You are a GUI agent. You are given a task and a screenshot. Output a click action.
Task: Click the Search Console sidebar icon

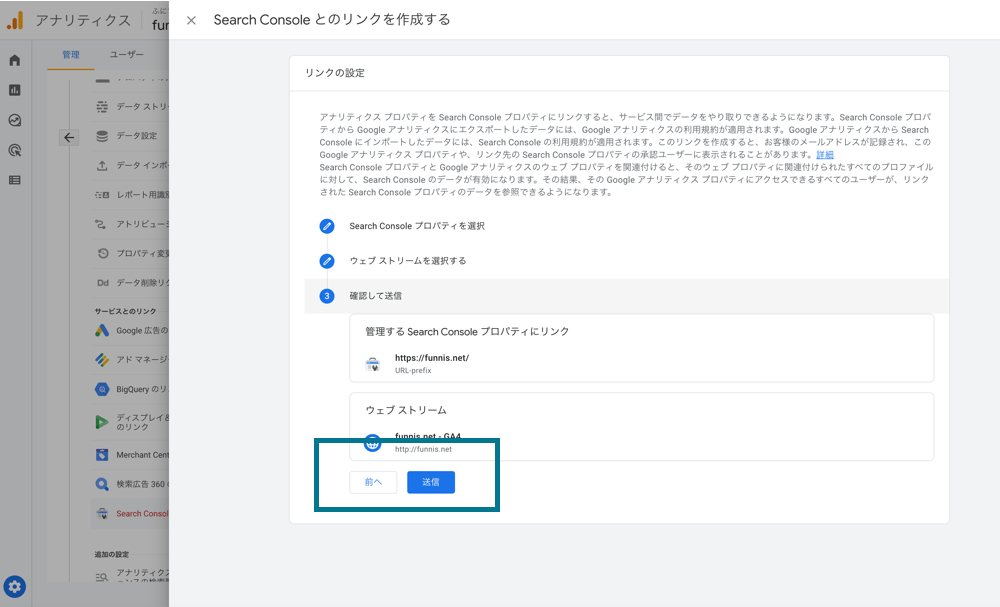(102, 514)
